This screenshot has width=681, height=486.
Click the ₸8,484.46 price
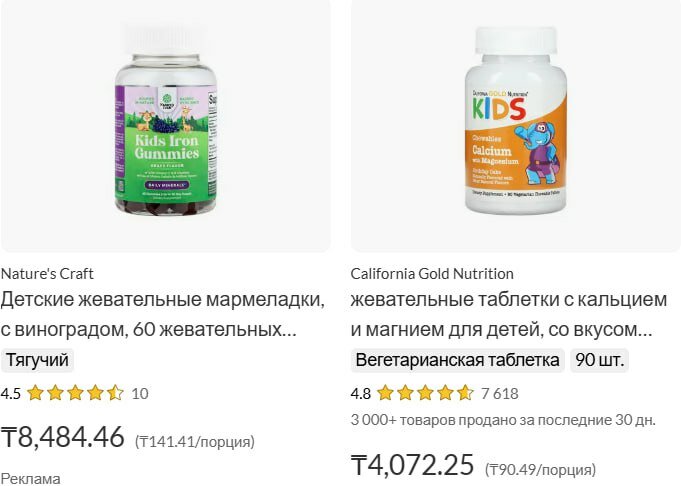pyautogui.click(x=63, y=437)
